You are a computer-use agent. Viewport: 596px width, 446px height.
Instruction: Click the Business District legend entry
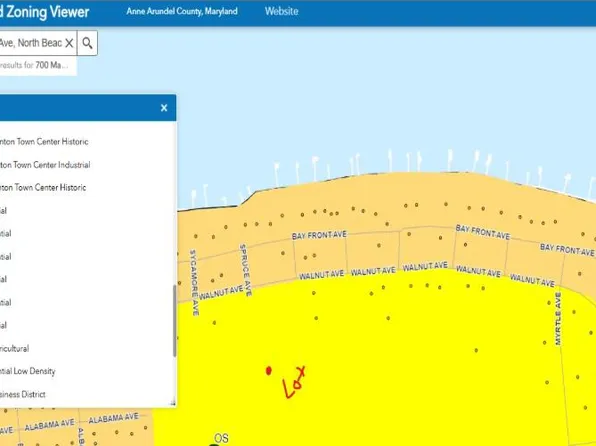23,394
